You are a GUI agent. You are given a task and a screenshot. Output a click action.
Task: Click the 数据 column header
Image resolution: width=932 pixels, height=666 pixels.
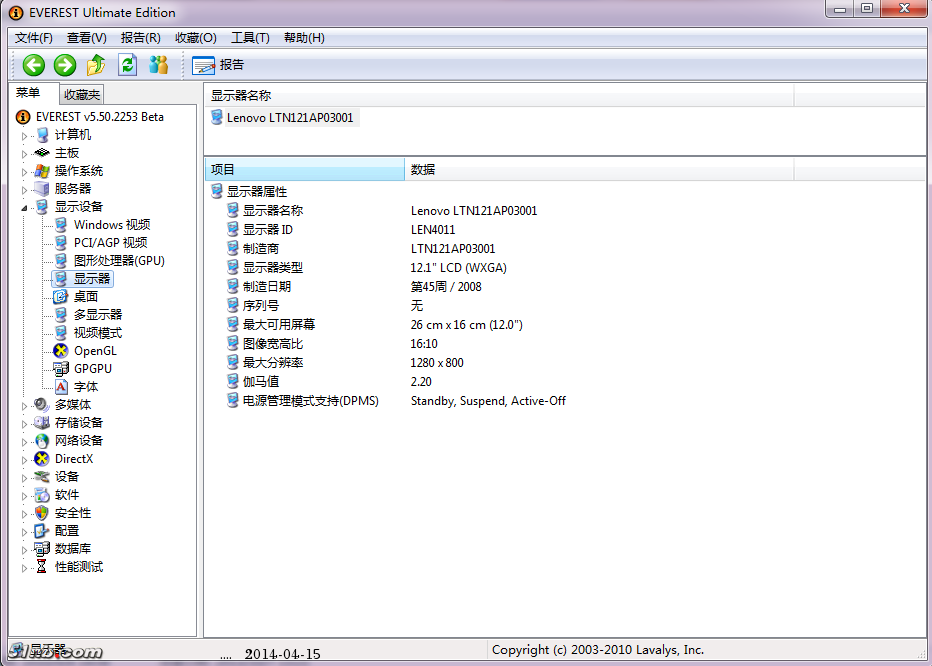point(598,170)
